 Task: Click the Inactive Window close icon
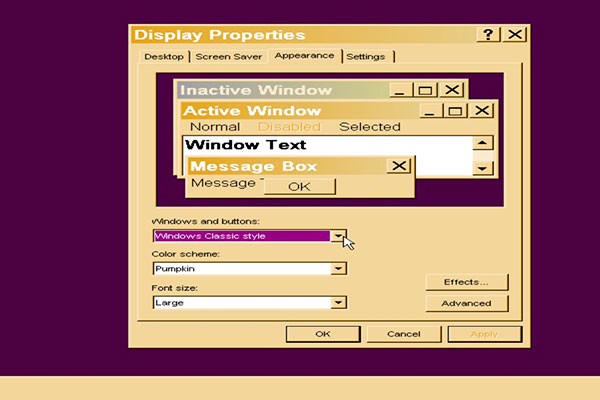pos(452,90)
